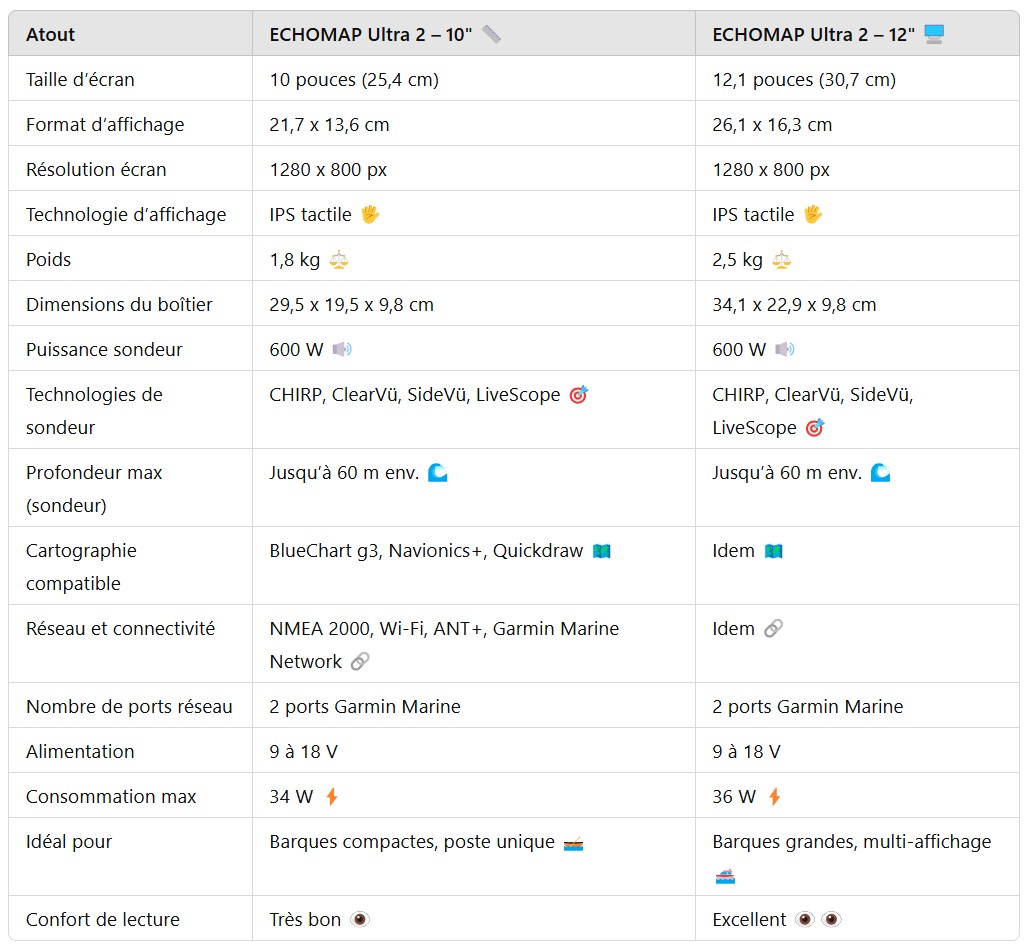Click the ruler icon in the 10" column header
The image size is (1027, 947).
tap(491, 35)
